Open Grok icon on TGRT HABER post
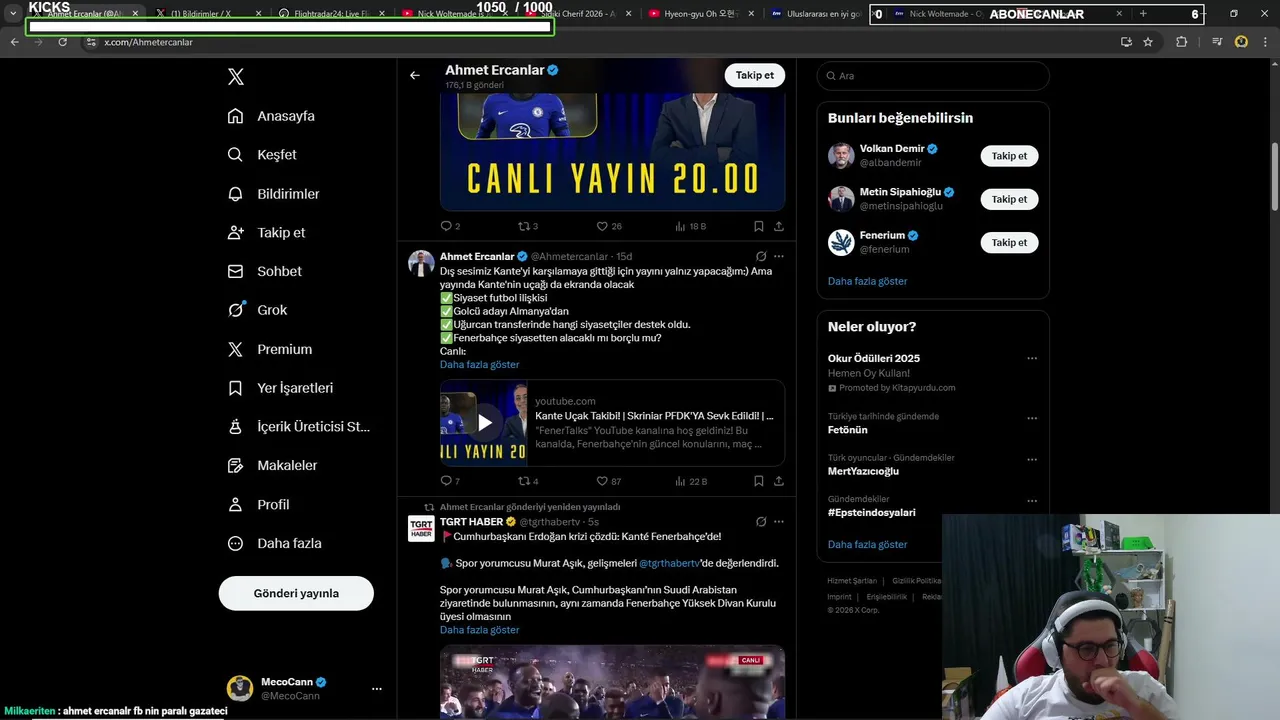This screenshot has height=720, width=1280. [x=761, y=522]
